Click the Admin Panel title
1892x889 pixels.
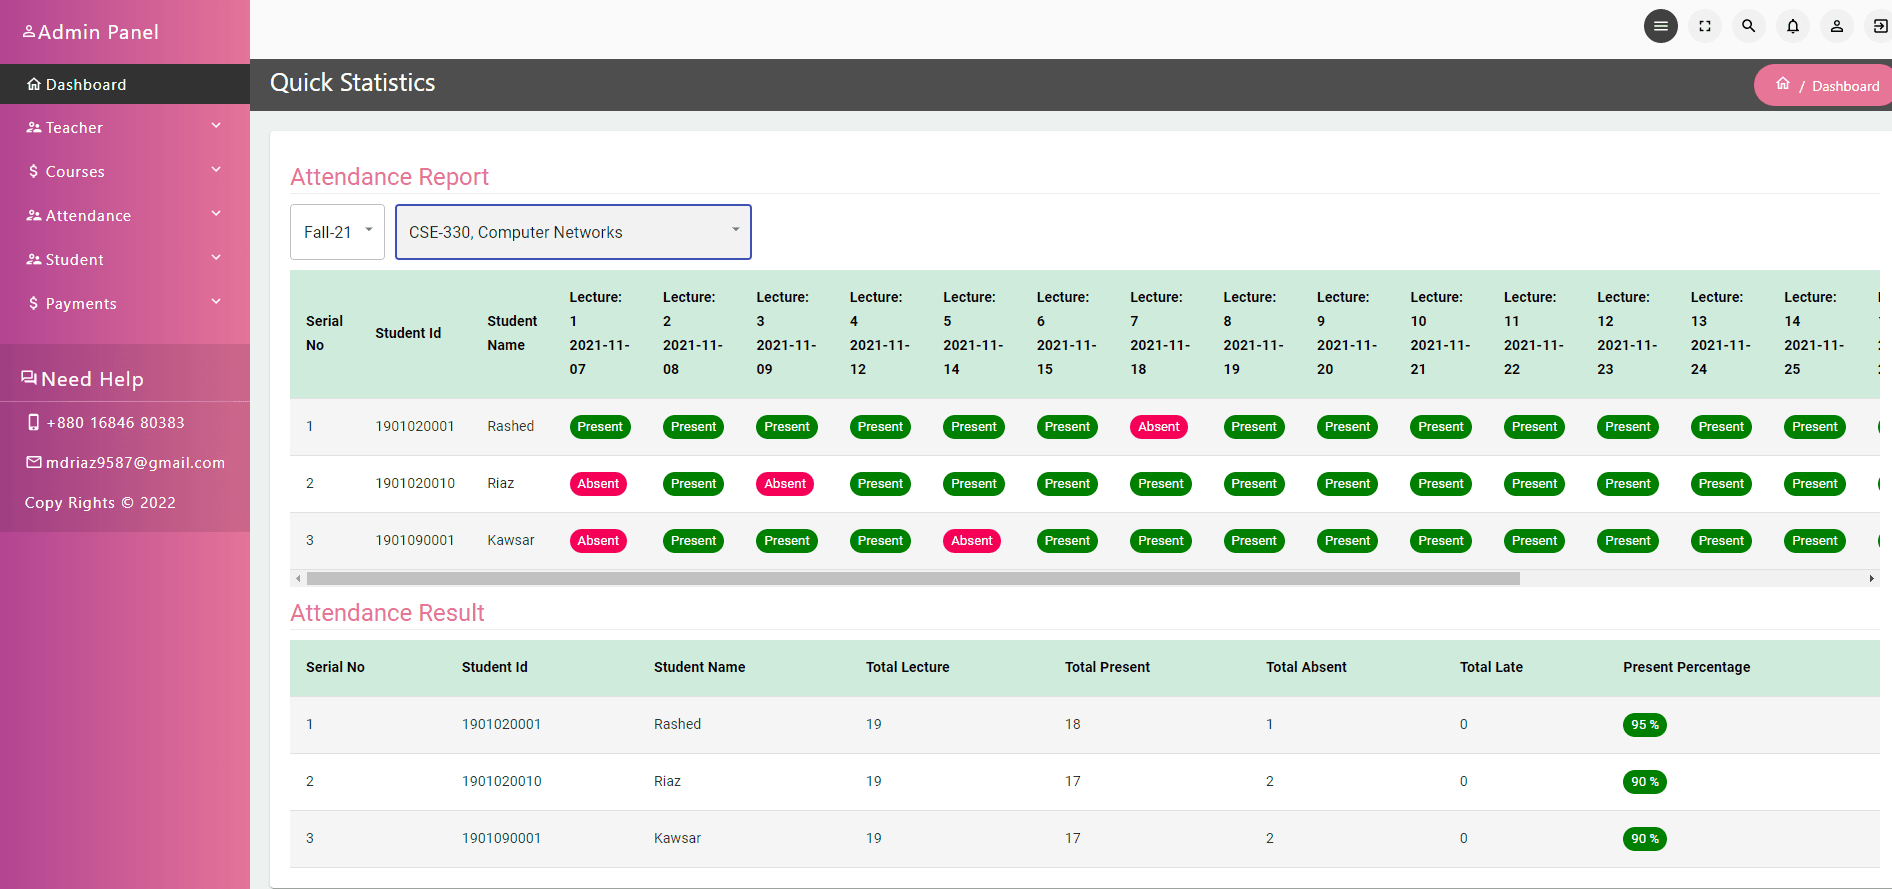coord(98,32)
